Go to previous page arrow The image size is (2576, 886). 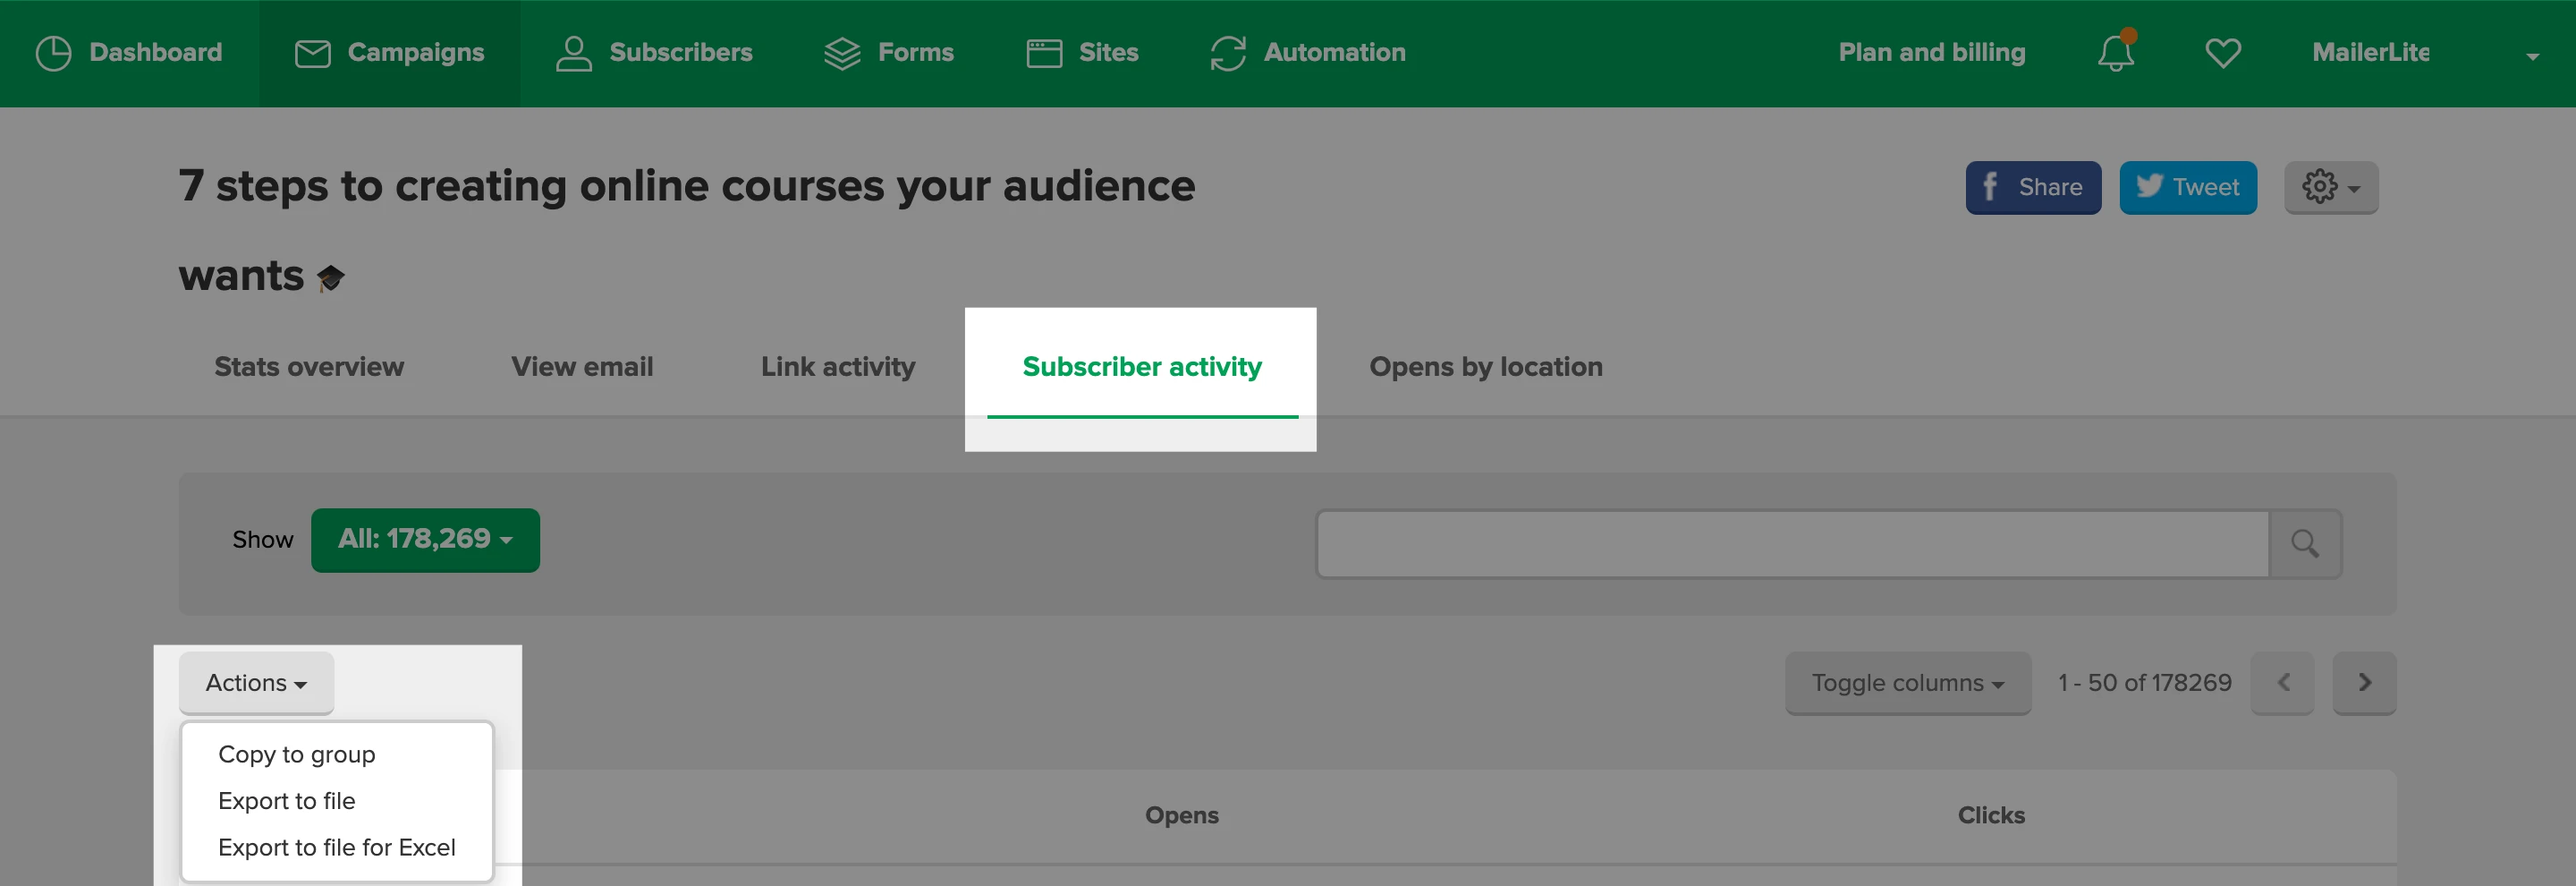tap(2282, 683)
